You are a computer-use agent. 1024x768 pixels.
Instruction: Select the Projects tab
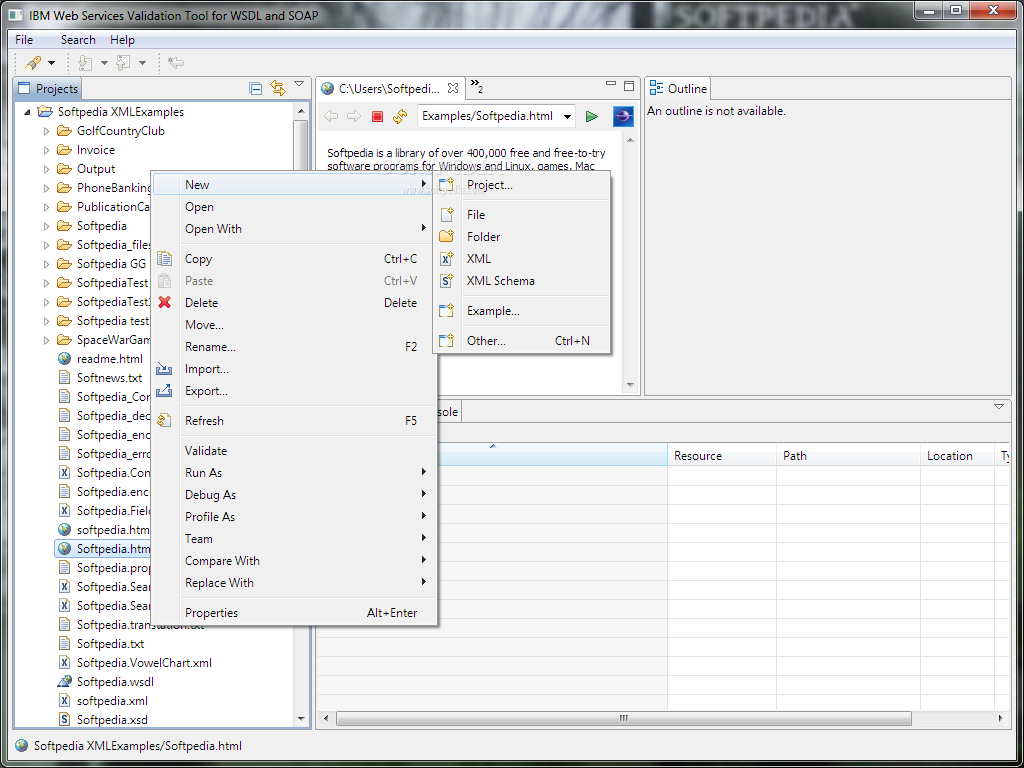point(48,89)
